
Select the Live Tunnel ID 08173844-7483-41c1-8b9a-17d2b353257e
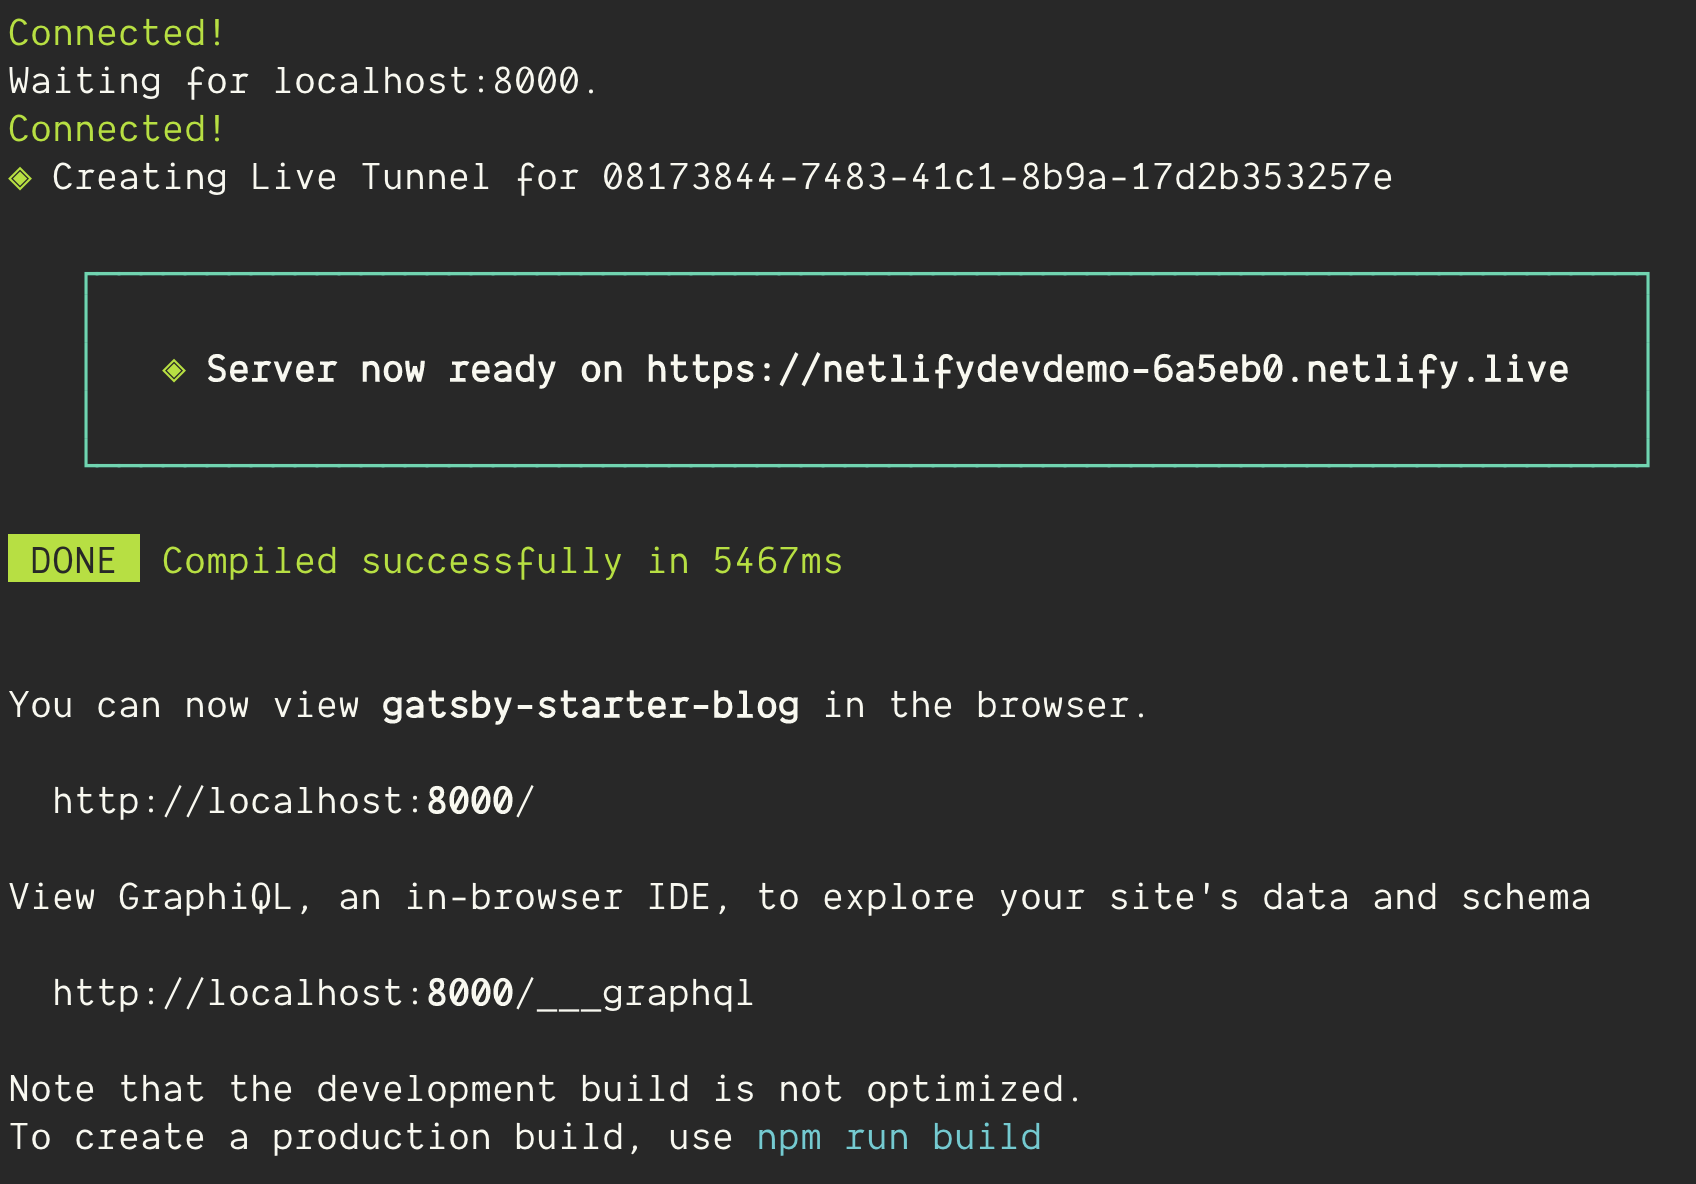click(x=1000, y=176)
